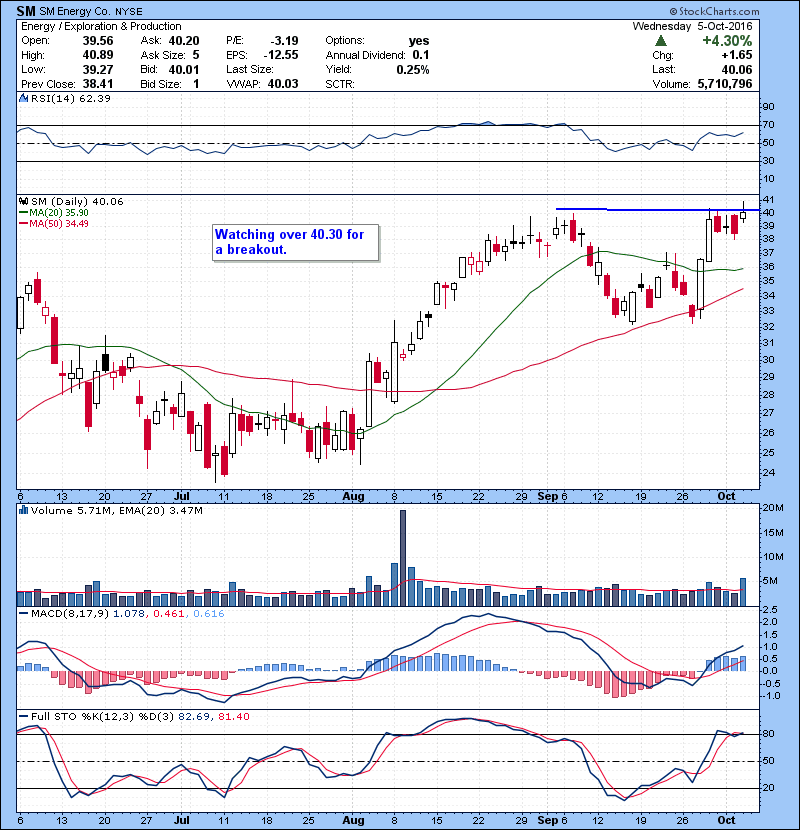Click the Oct label on price axis

tap(726, 496)
